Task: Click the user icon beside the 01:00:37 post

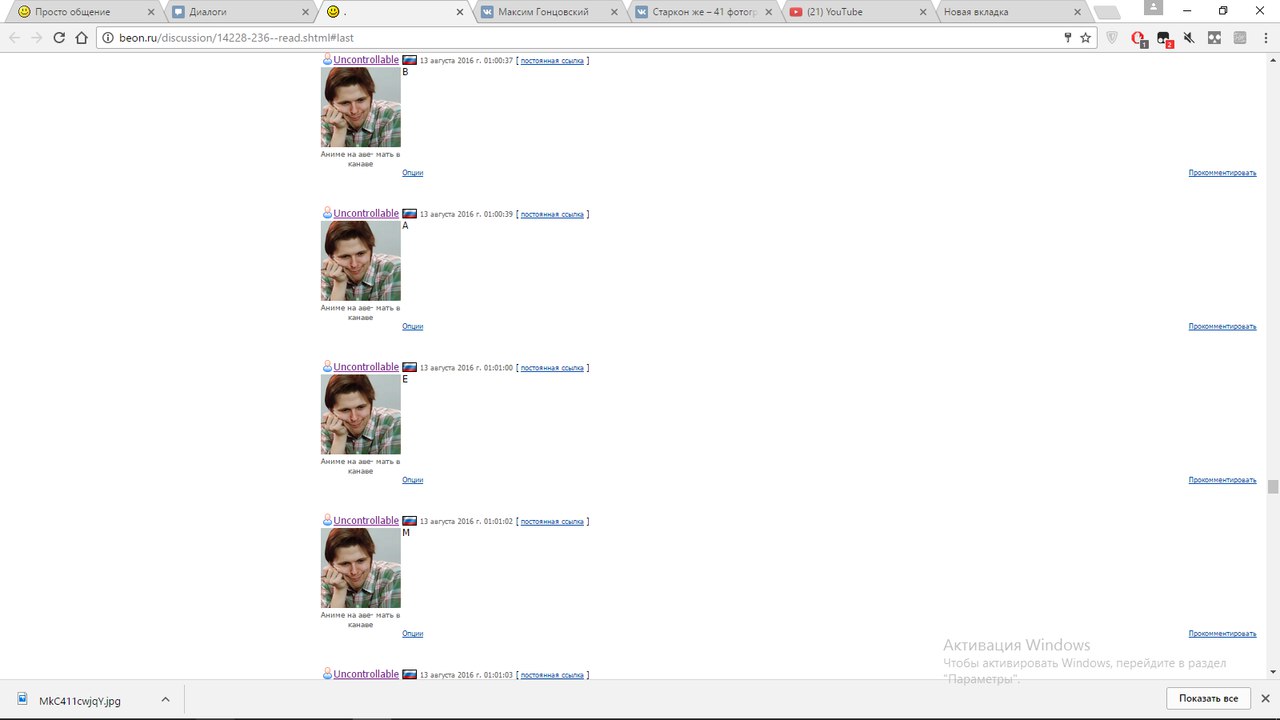Action: coord(327,60)
